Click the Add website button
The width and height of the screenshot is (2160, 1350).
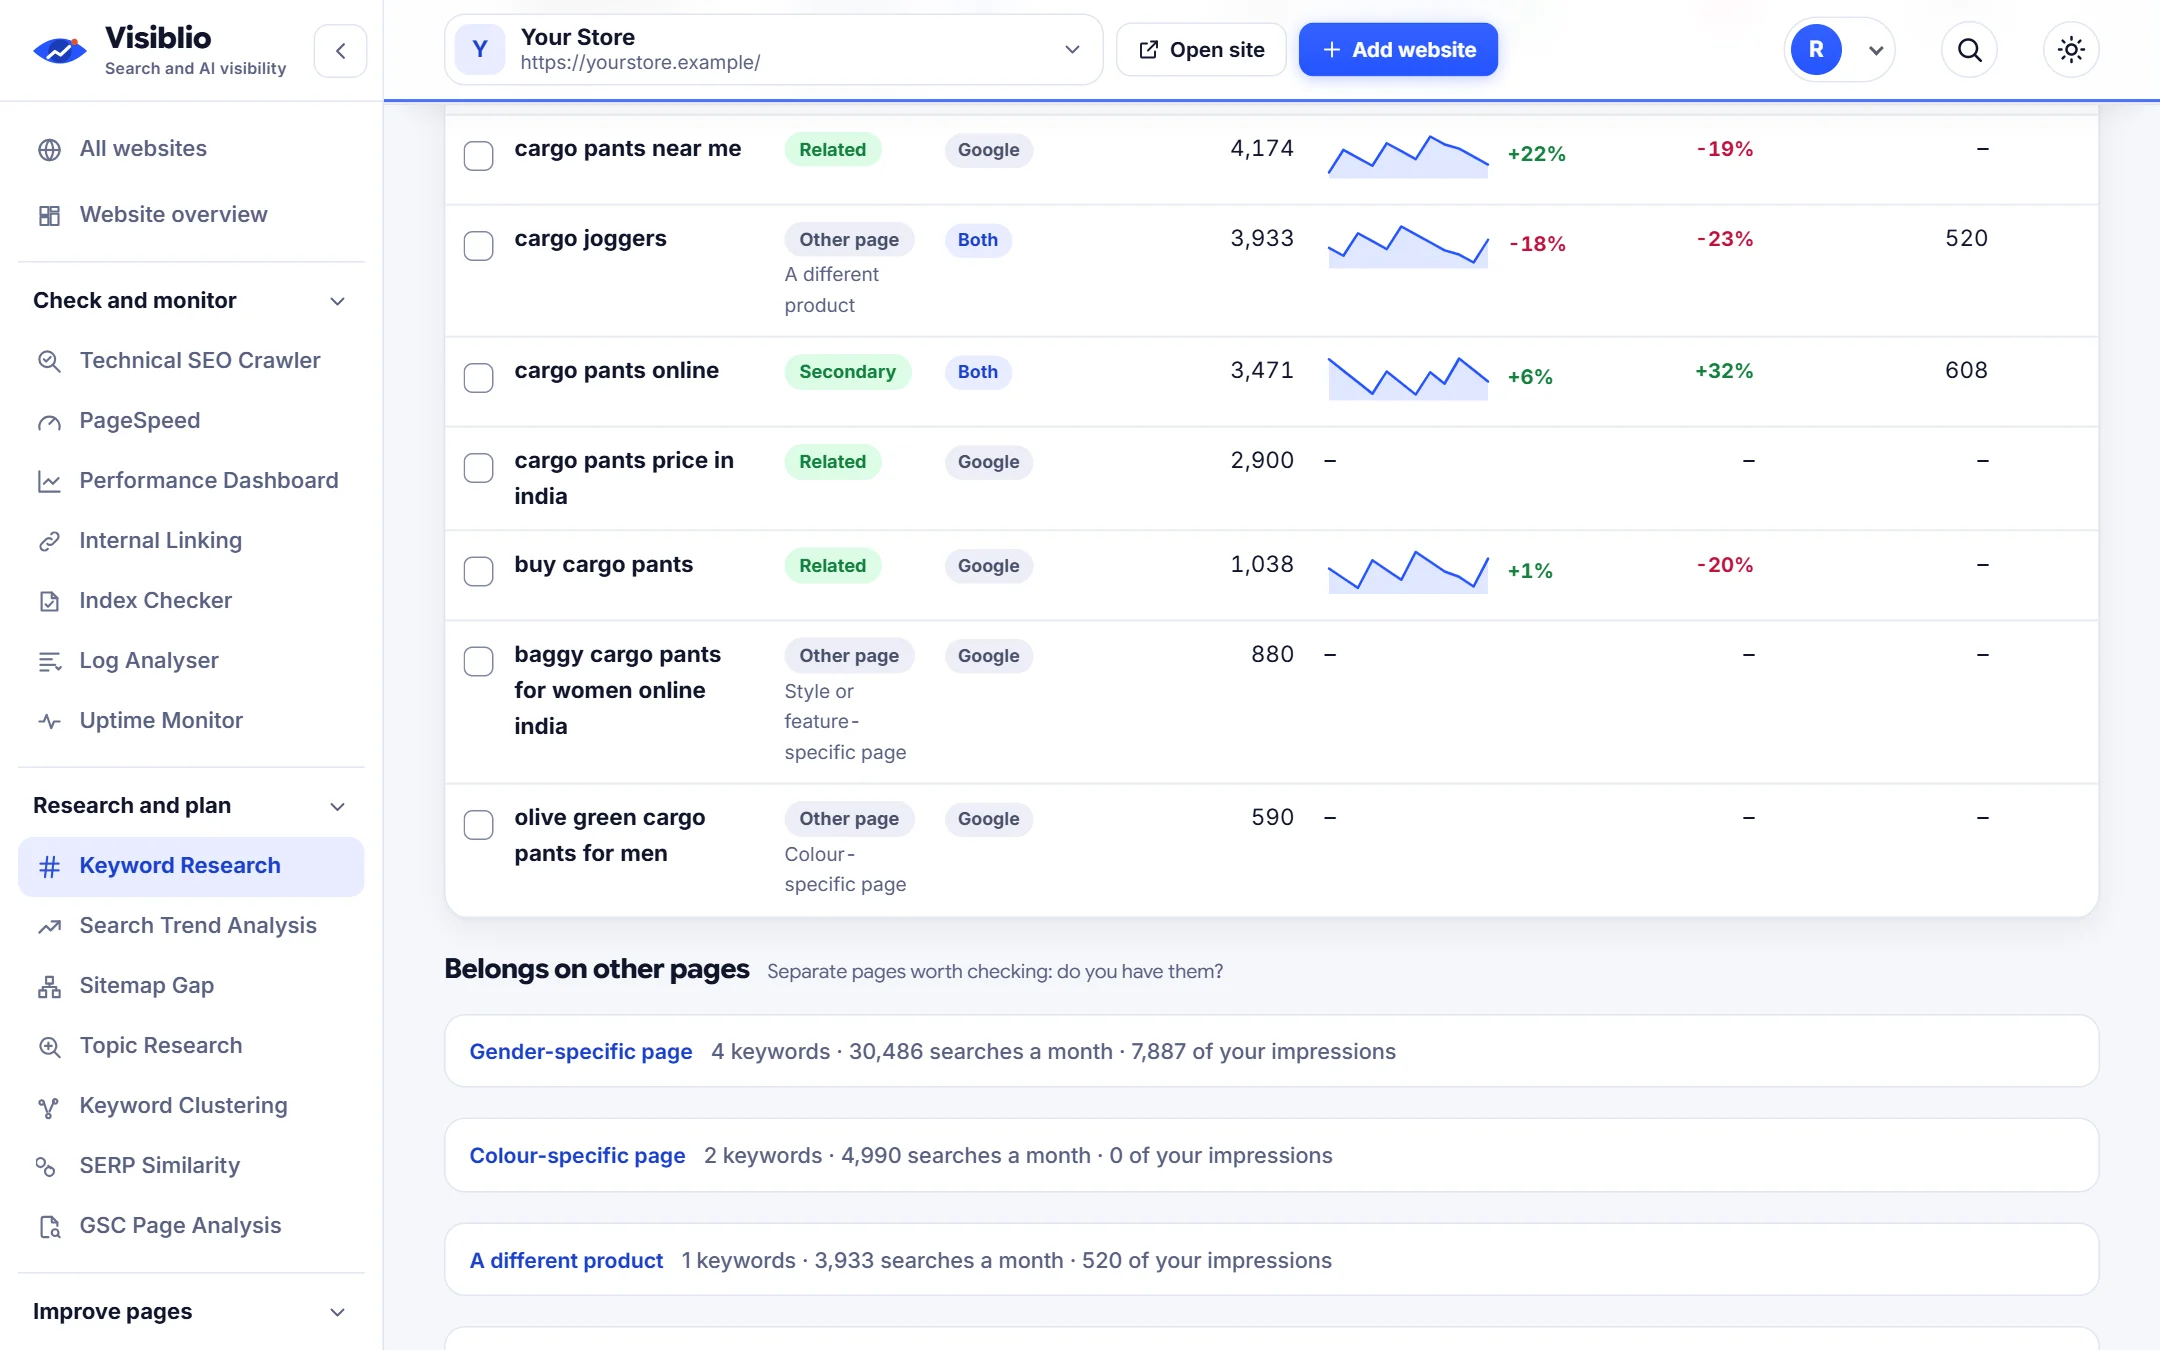1398,49
